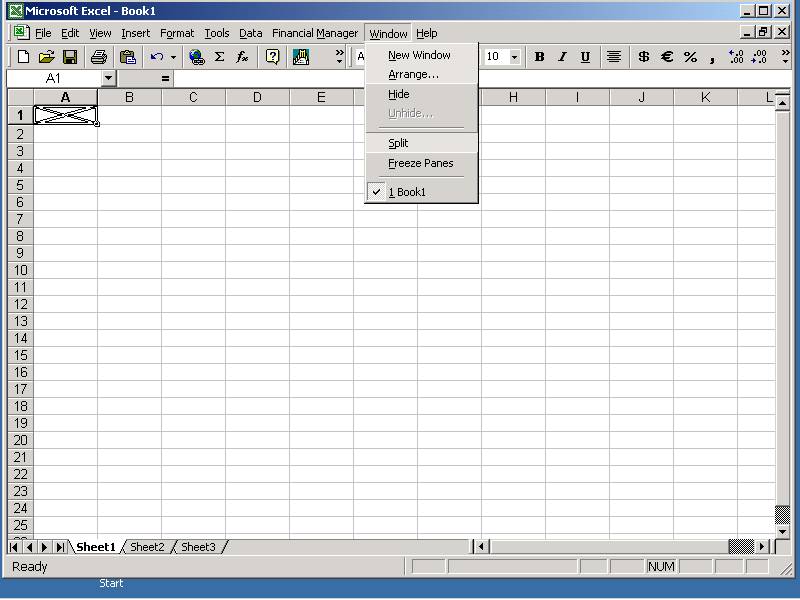Image resolution: width=800 pixels, height=600 pixels.
Task: Click the AutoSum sigma icon
Action: click(x=220, y=57)
